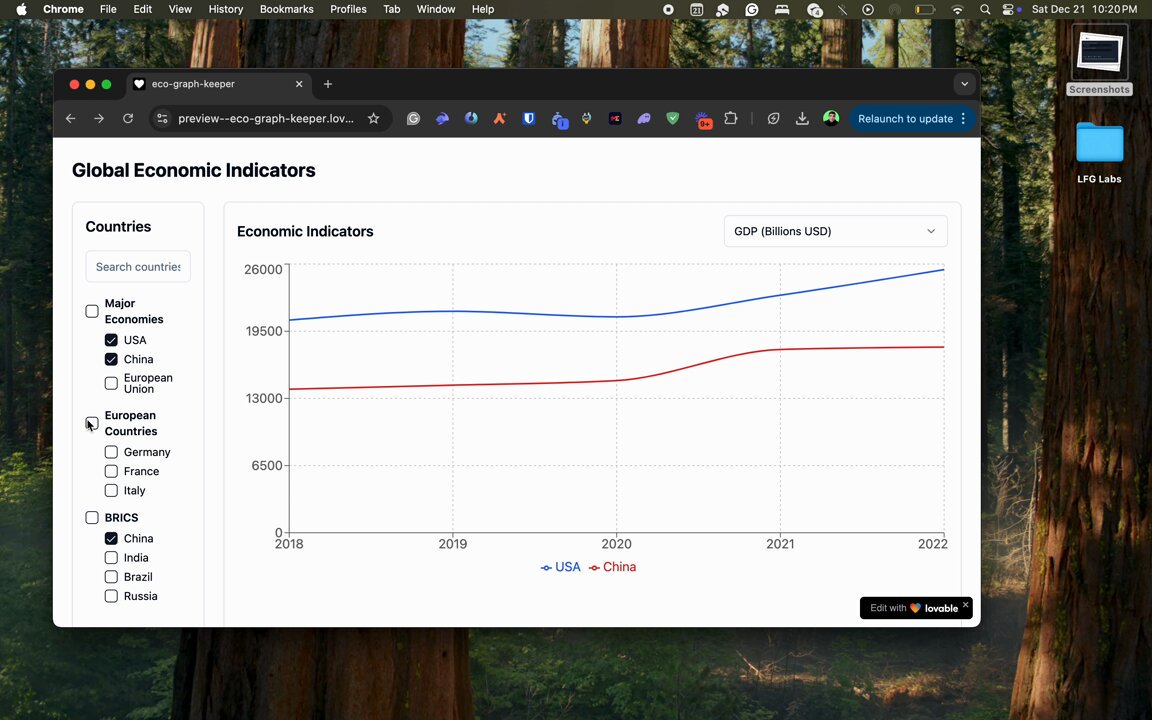Image resolution: width=1152 pixels, height=720 pixels.
Task: Uncheck China under Major Economies
Action: (111, 359)
